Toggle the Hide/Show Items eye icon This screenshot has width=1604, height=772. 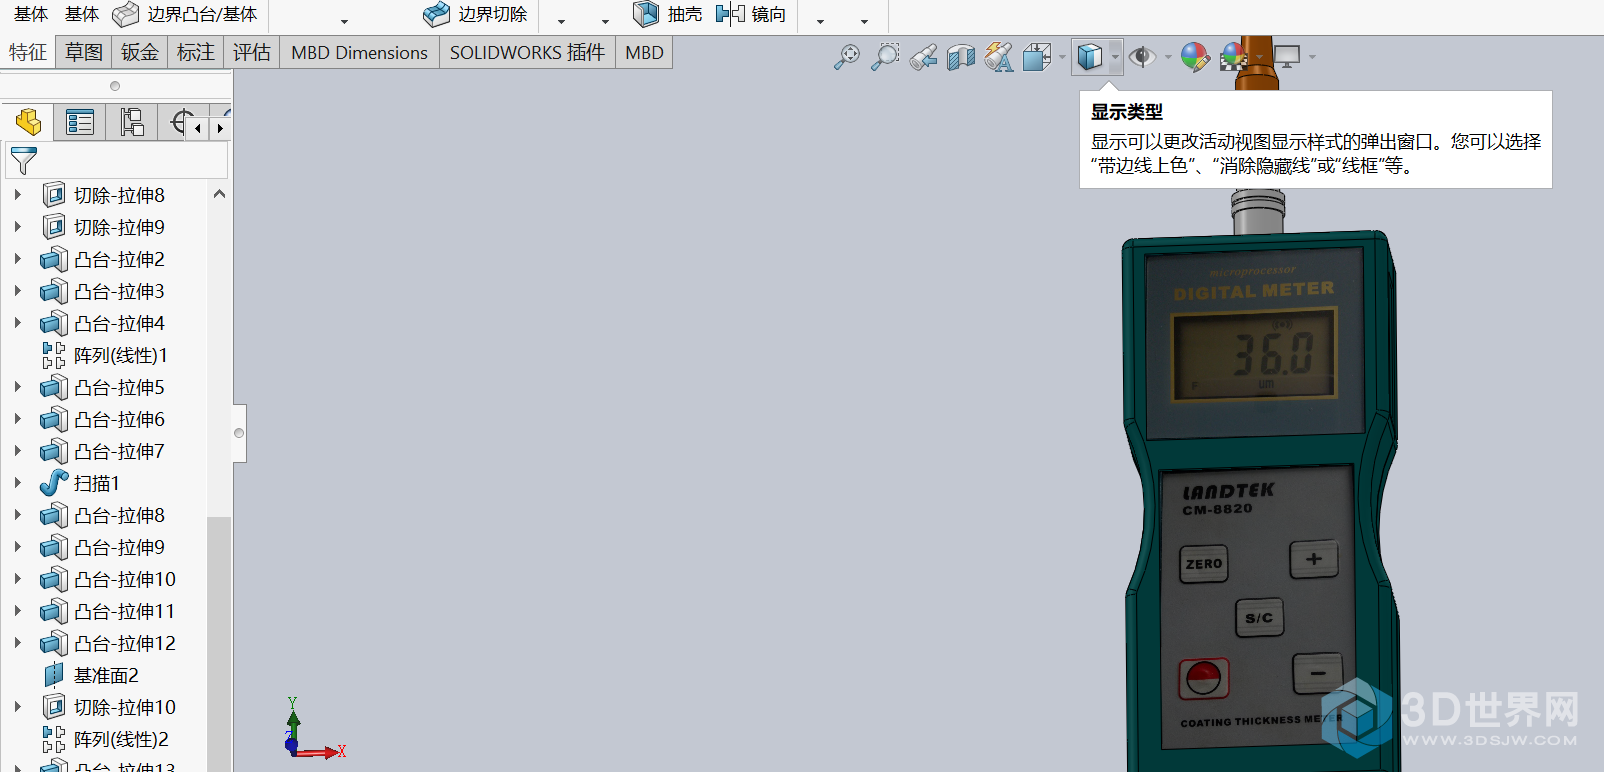(1142, 57)
